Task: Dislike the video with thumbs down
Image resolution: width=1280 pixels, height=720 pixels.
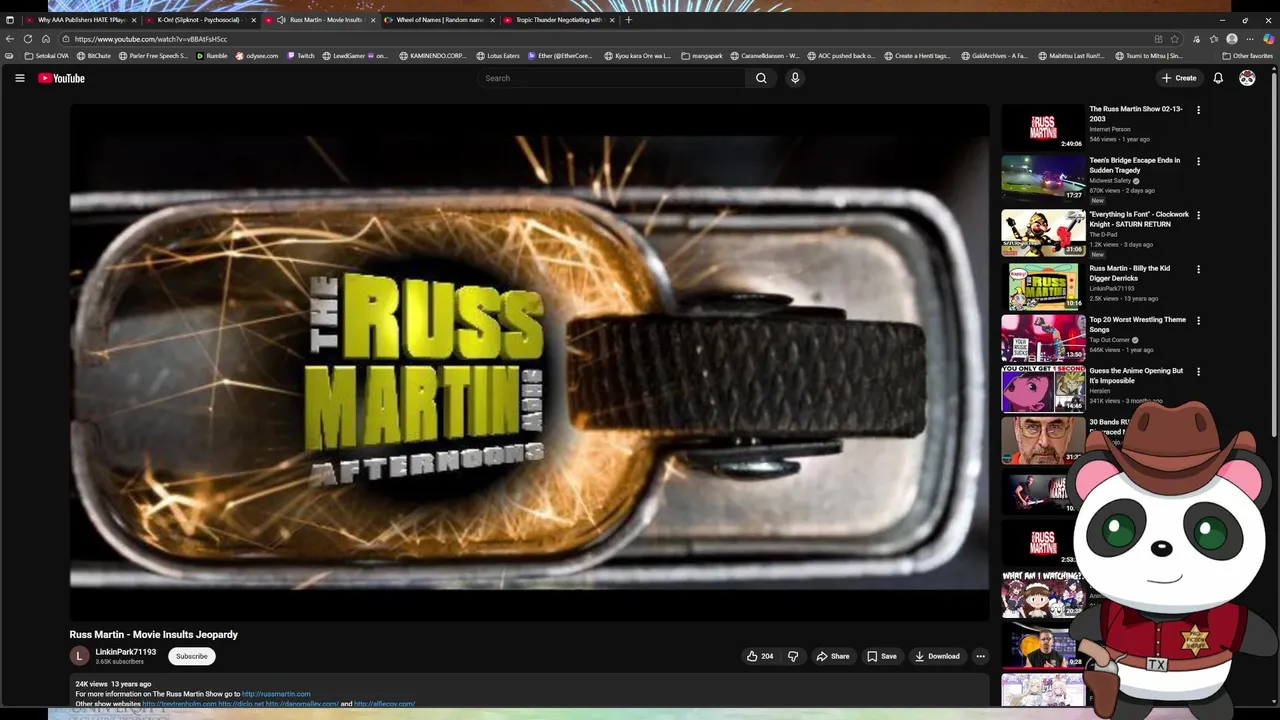Action: pos(793,656)
